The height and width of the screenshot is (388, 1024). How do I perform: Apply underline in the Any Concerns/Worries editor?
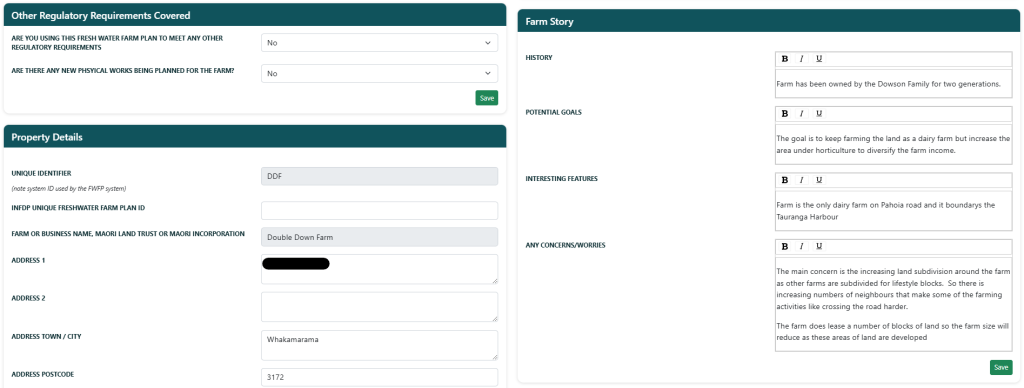(x=819, y=246)
